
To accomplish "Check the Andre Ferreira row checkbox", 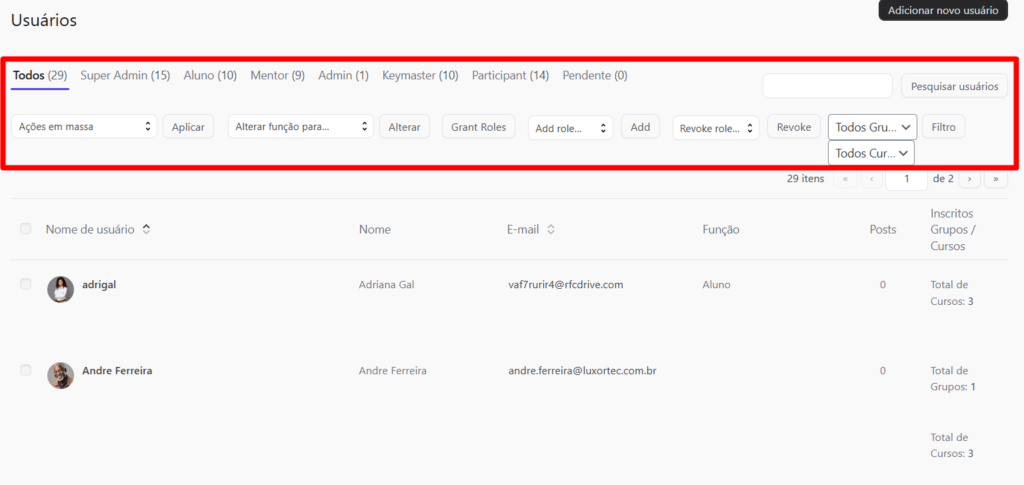I will coord(26,370).
